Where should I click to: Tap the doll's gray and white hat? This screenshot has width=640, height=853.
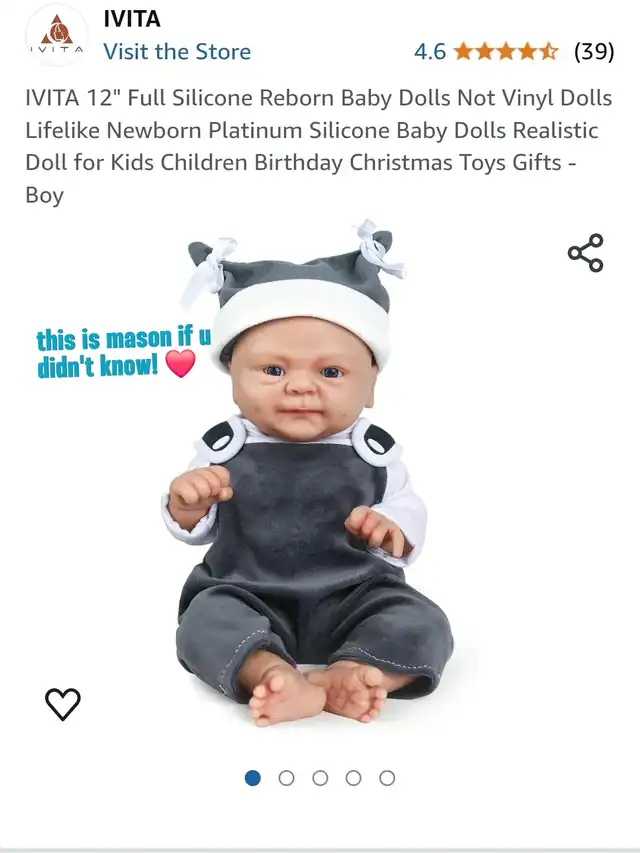[x=296, y=294]
